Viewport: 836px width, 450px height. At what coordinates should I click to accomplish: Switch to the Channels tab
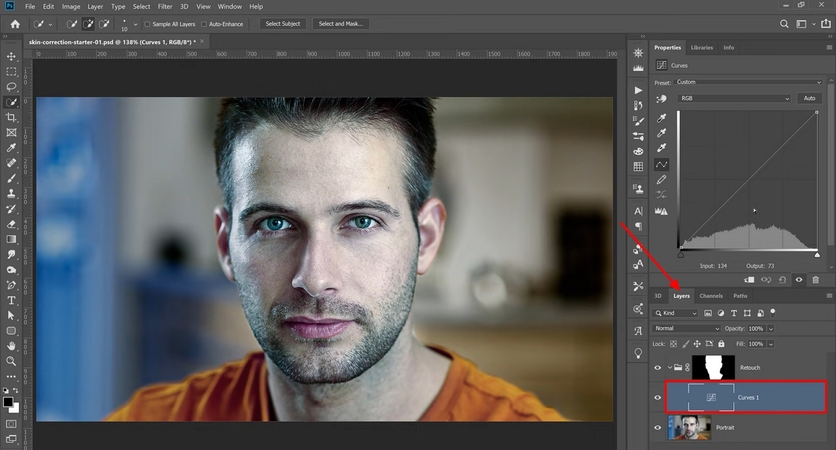coord(711,296)
